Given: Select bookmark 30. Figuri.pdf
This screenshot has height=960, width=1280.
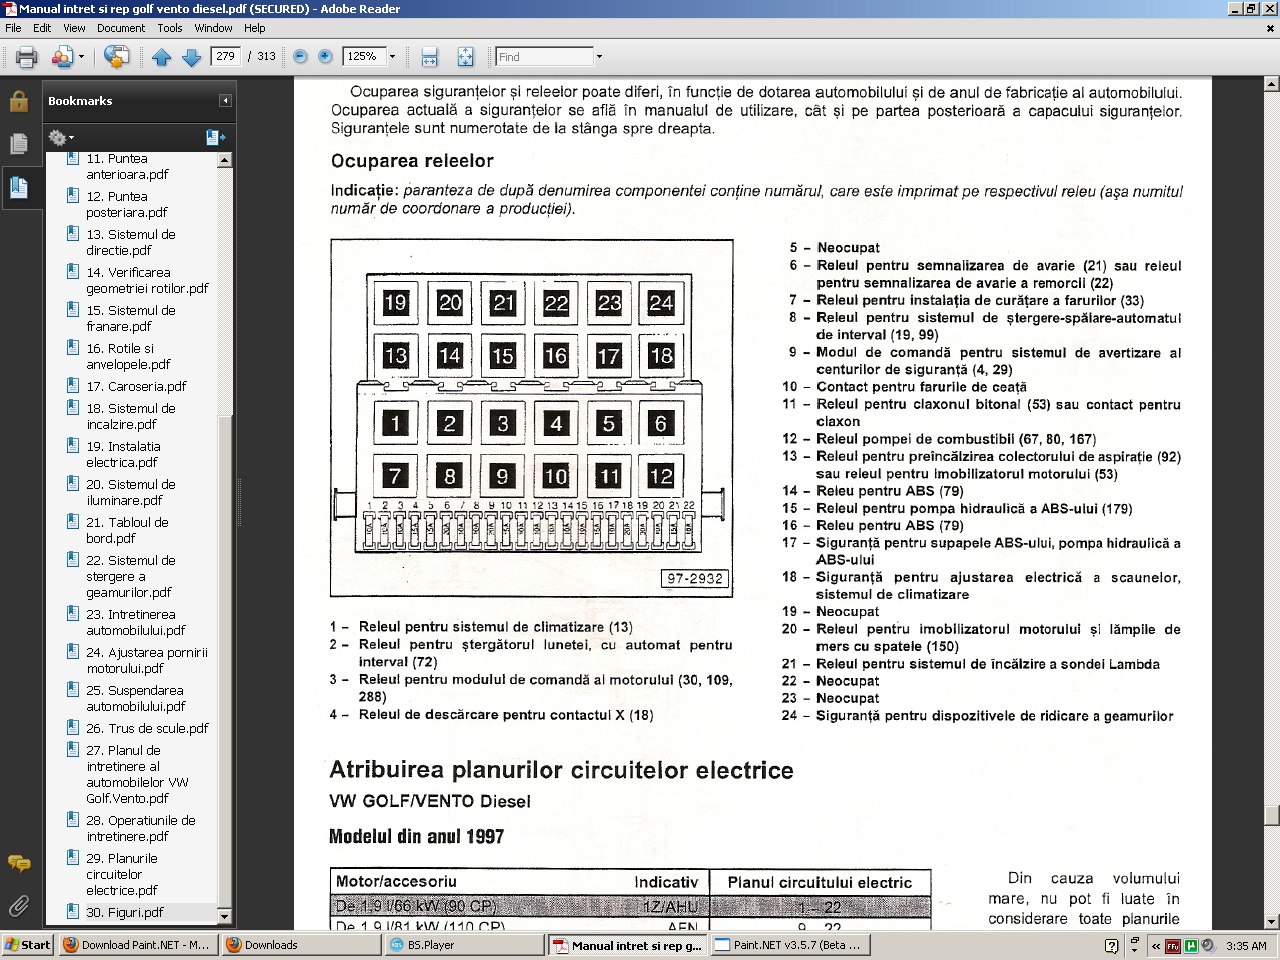Looking at the screenshot, I should [x=125, y=912].
